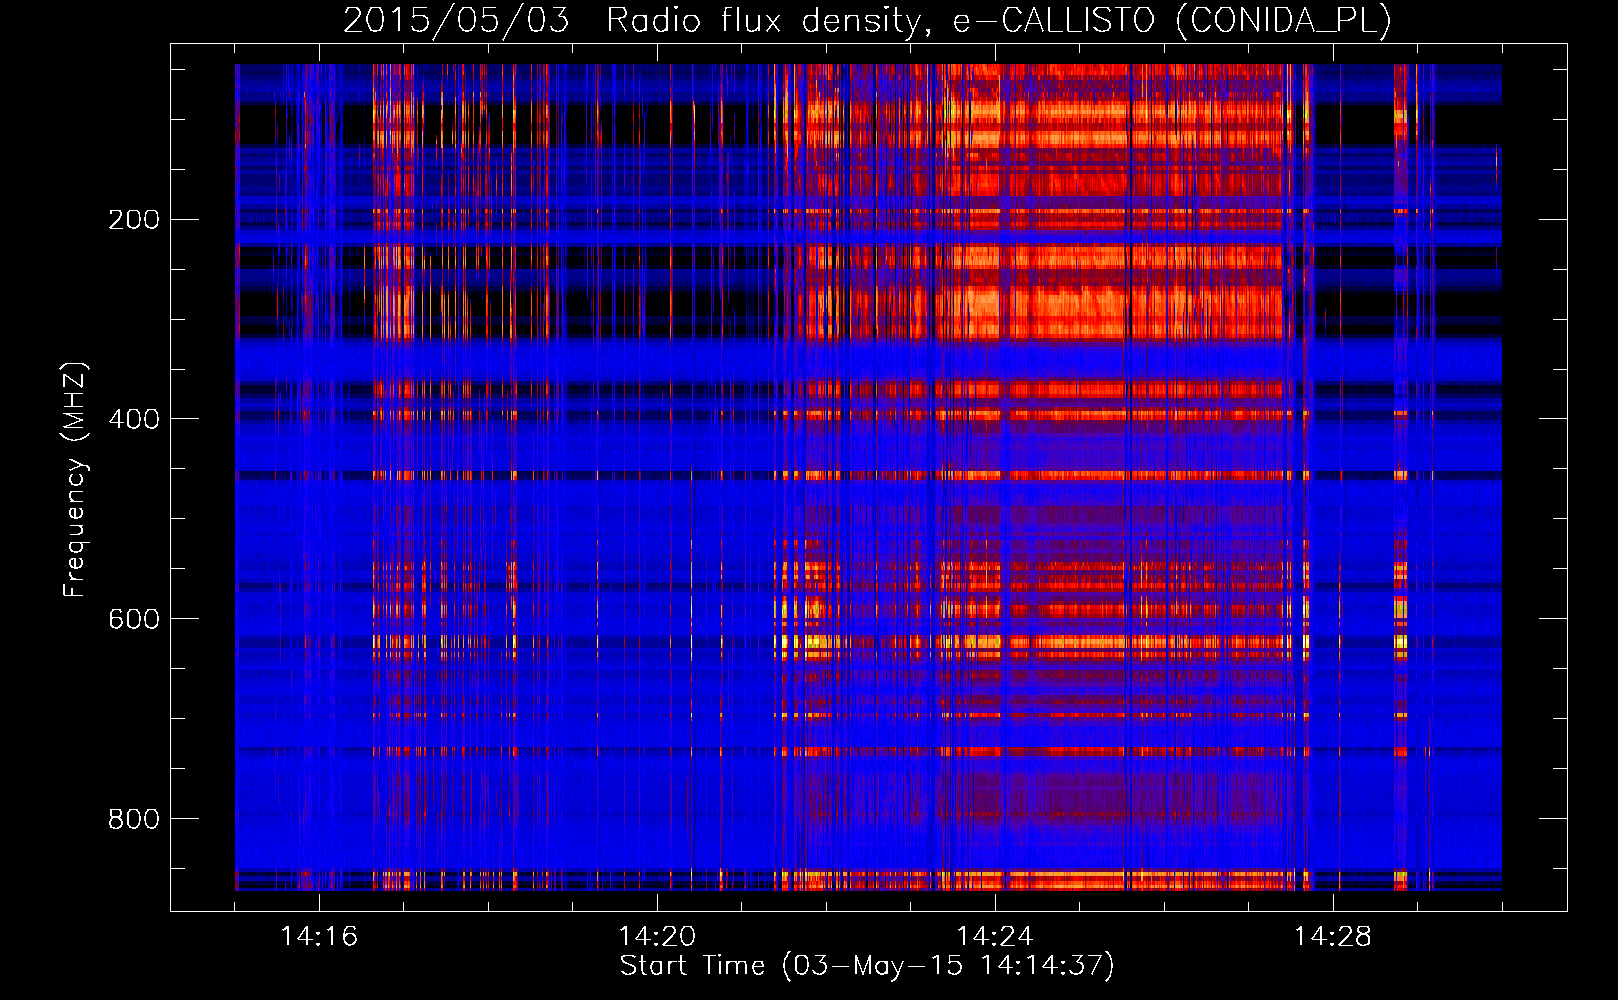
Task: Click the 14:20 time tick label
Action: tap(657, 936)
